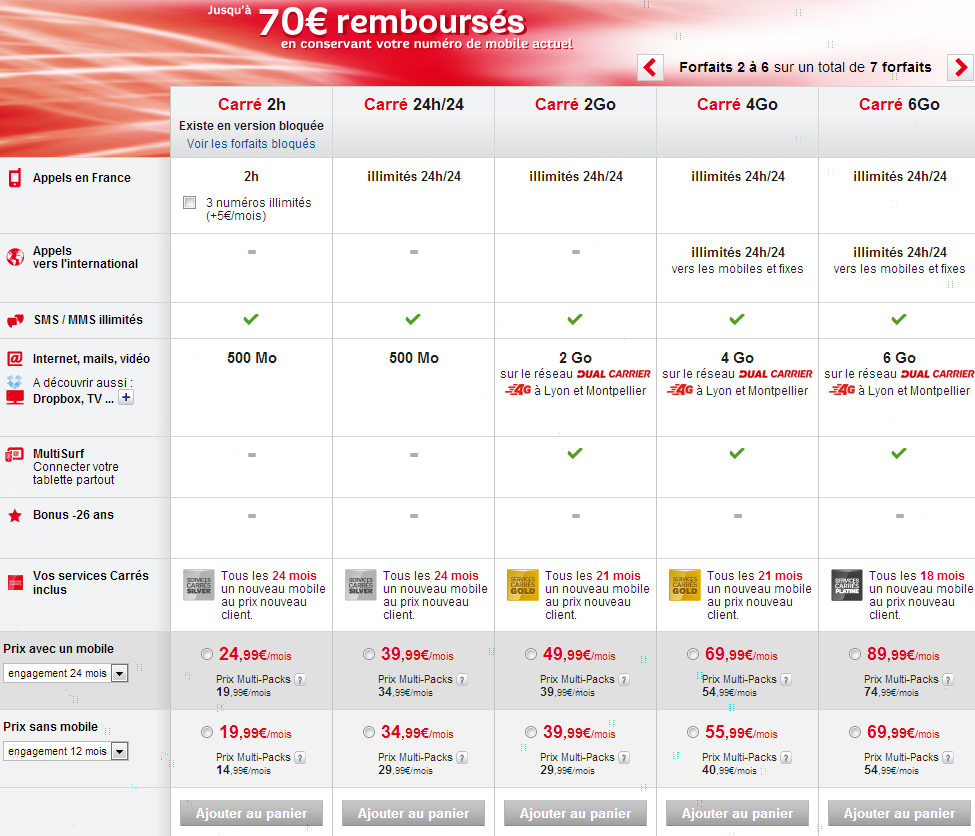Image resolution: width=975 pixels, height=836 pixels.
Task: Click Ajouter au panier under Carré 24h/24
Action: [413, 813]
